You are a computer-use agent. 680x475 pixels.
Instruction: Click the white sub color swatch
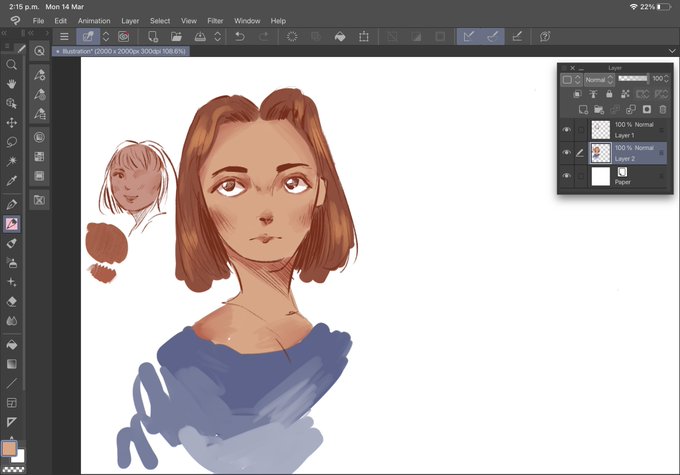pos(20,457)
